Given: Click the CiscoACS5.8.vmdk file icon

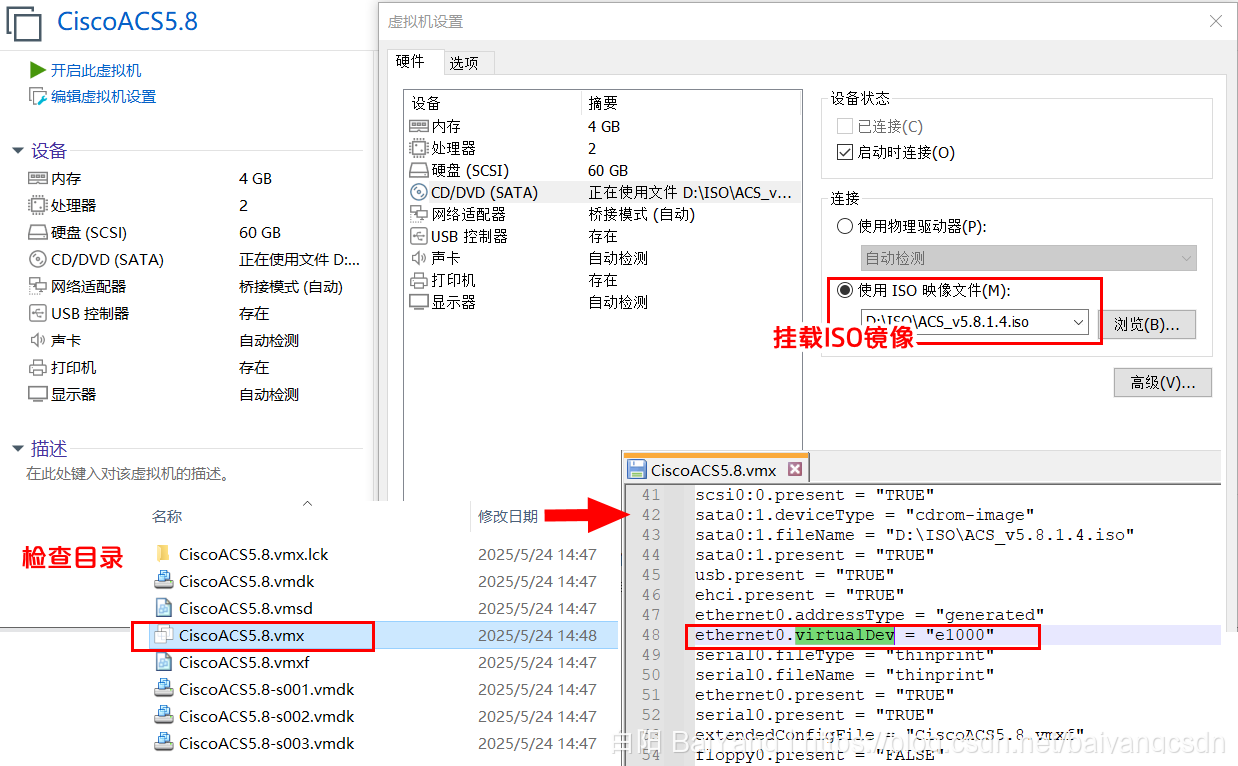Looking at the screenshot, I should (x=164, y=581).
